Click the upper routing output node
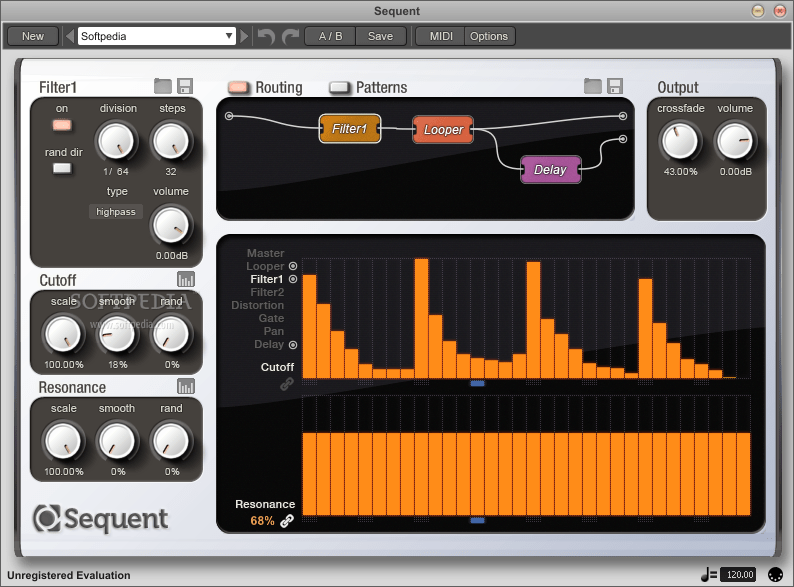Image resolution: width=794 pixels, height=587 pixels. click(x=623, y=116)
